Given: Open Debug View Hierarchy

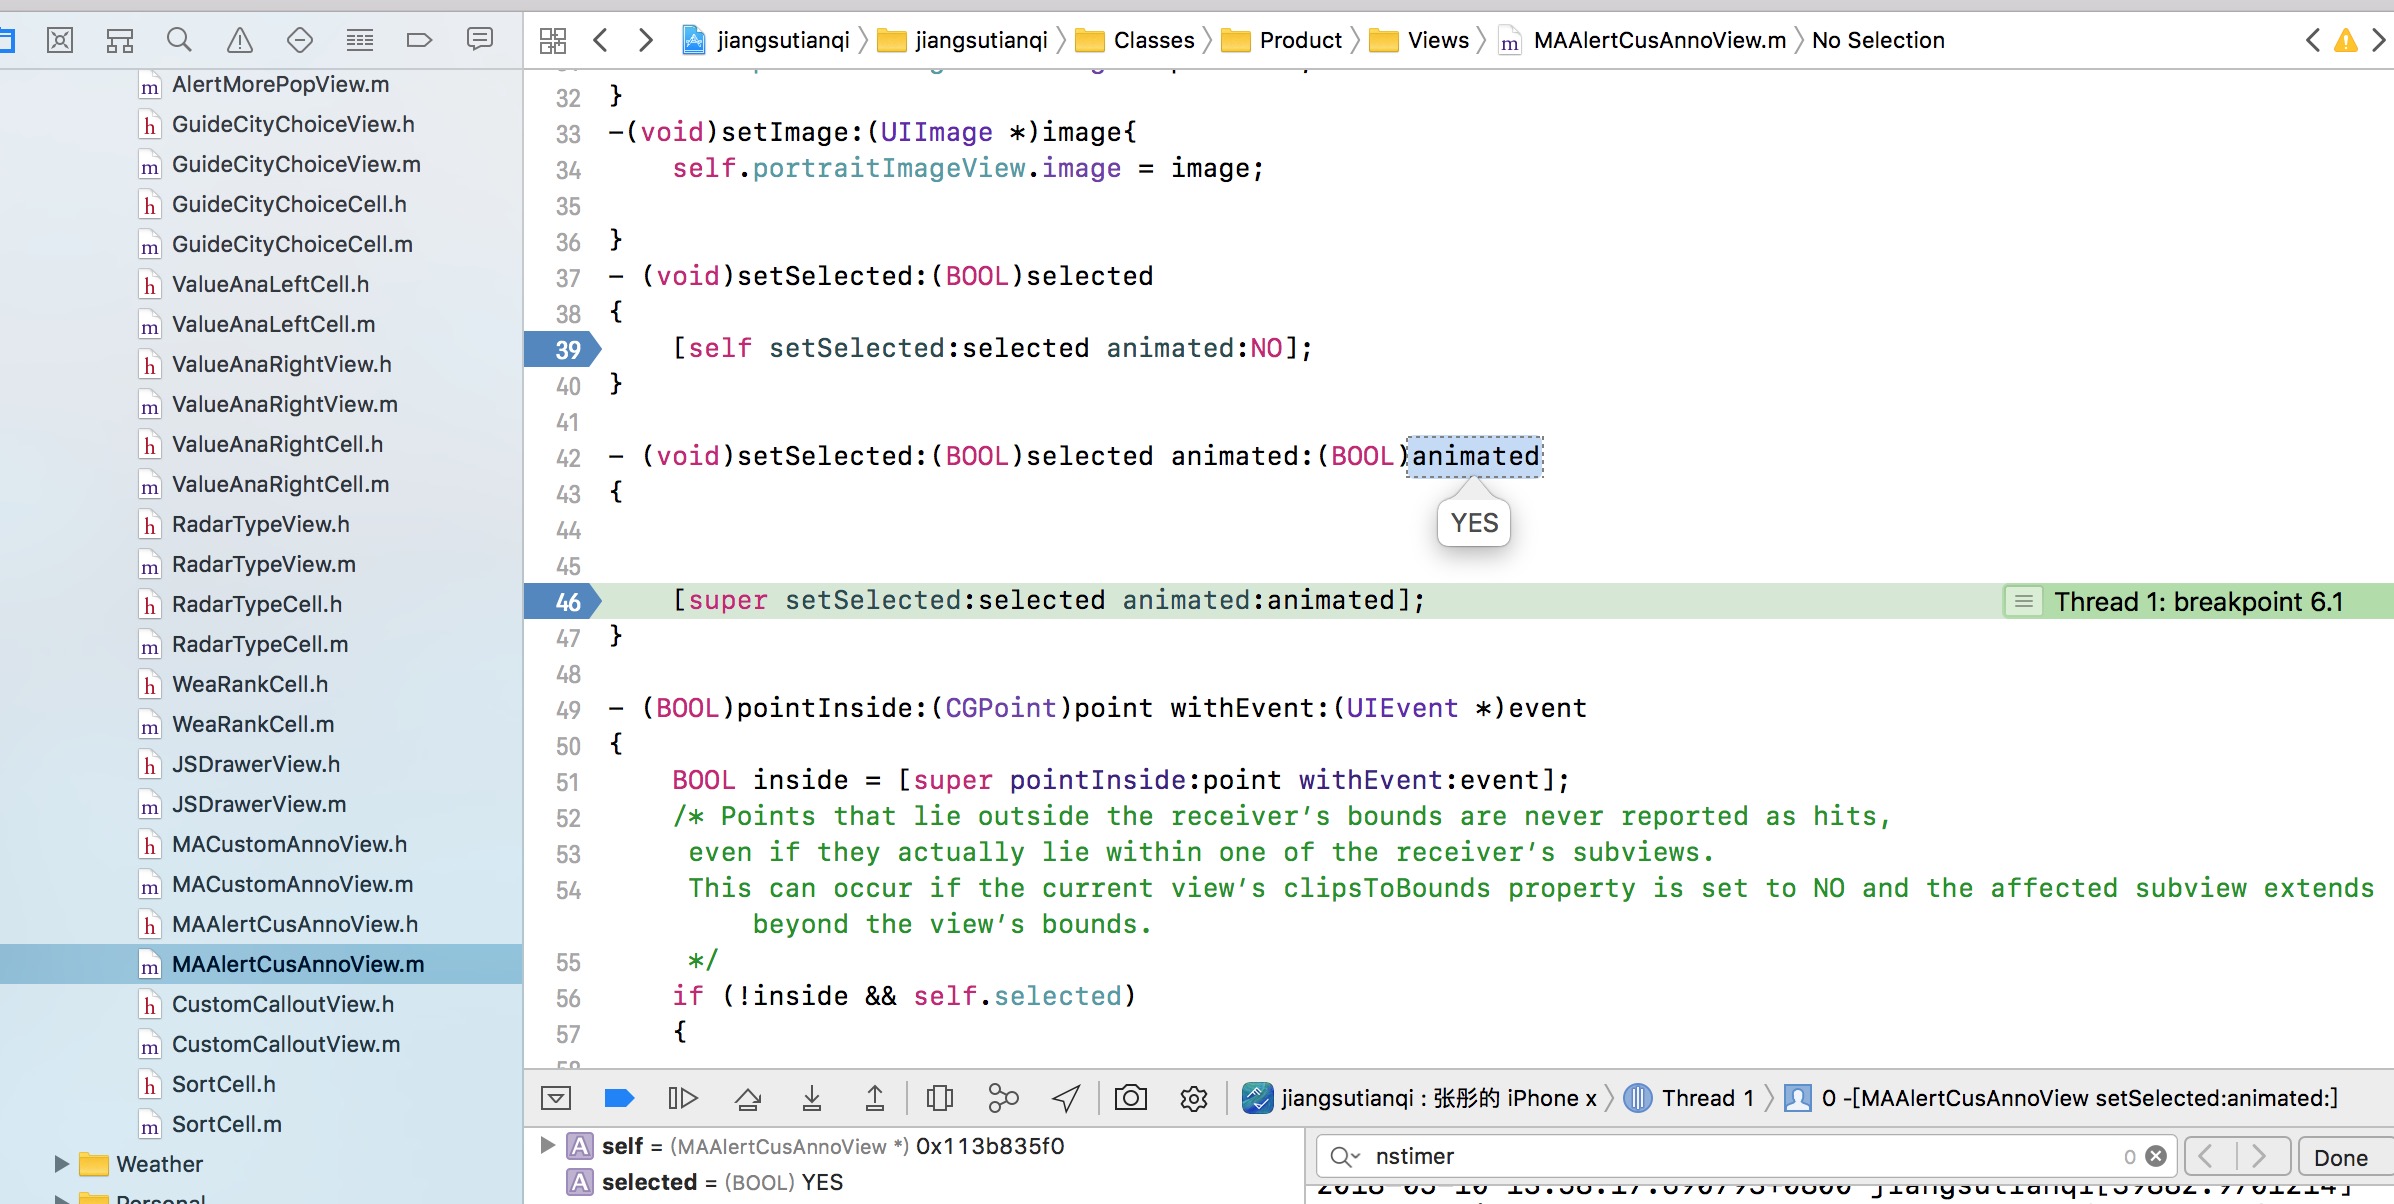Looking at the screenshot, I should click(x=940, y=1098).
